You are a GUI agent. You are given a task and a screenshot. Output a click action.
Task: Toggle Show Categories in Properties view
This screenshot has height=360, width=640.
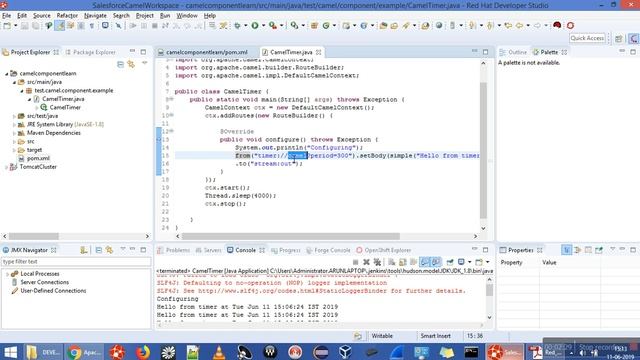coord(567,250)
